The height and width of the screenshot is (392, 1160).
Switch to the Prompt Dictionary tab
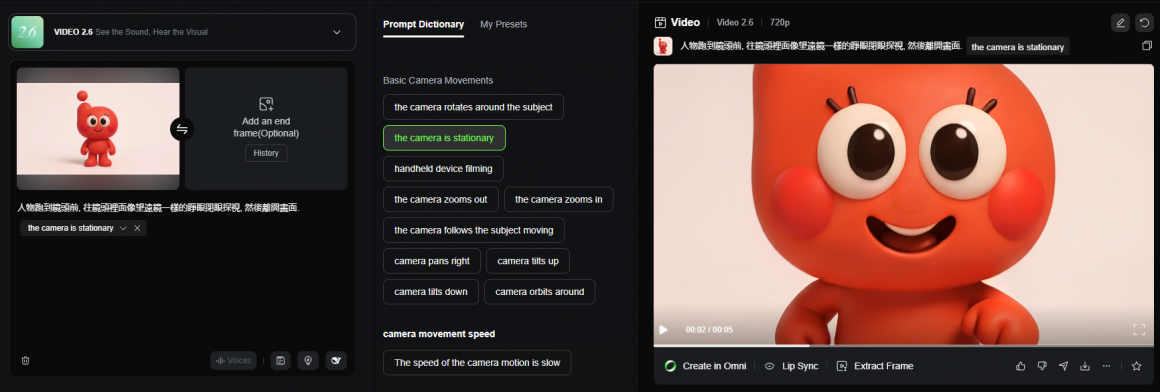[424, 24]
